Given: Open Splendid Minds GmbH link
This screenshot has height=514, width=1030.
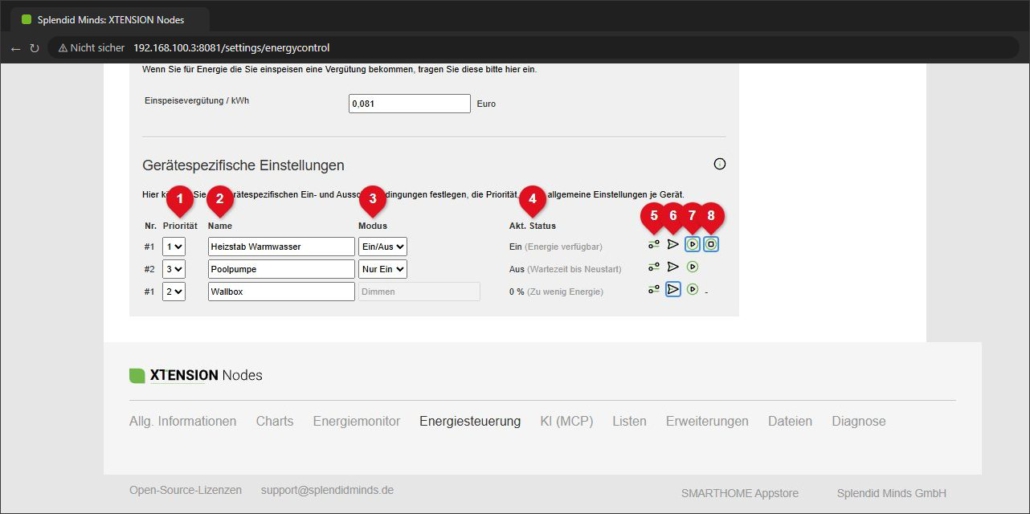Looking at the screenshot, I should 891,493.
